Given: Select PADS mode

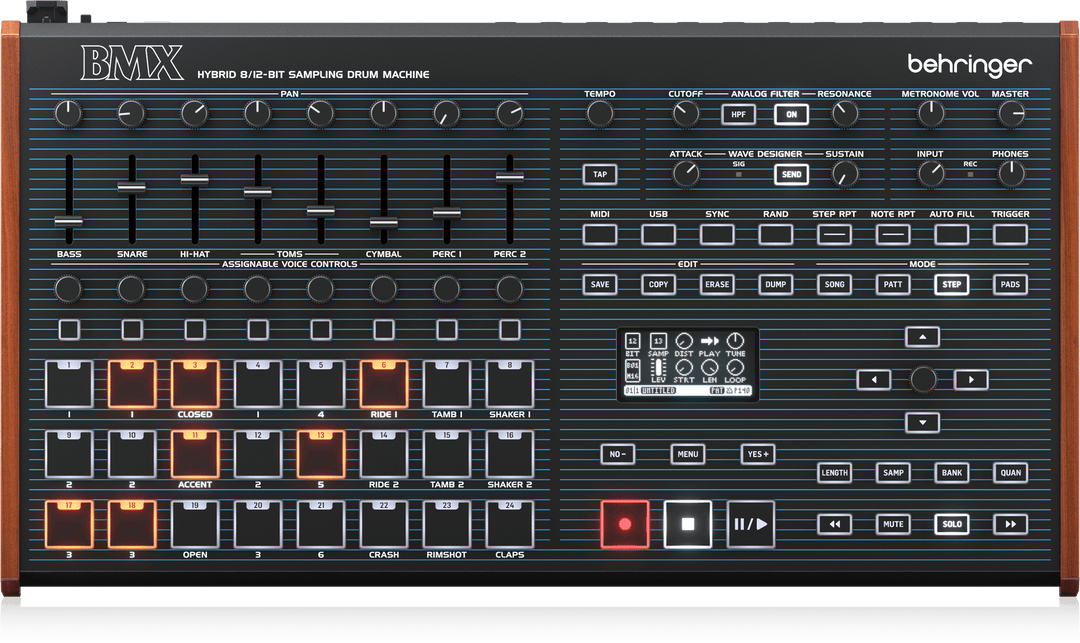Looking at the screenshot, I should coord(1010,284).
